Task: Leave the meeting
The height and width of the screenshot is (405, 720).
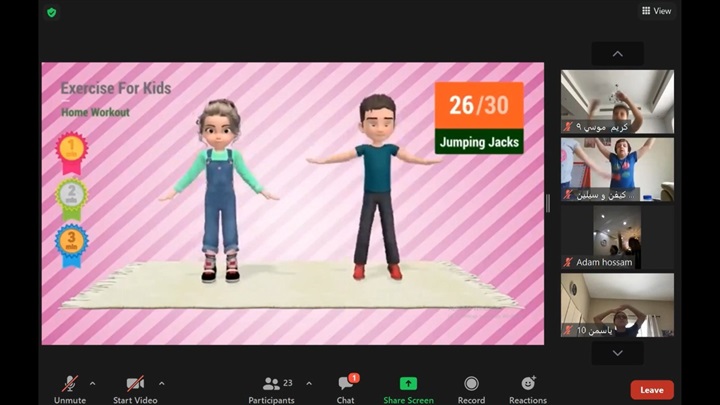Action: (x=651, y=390)
